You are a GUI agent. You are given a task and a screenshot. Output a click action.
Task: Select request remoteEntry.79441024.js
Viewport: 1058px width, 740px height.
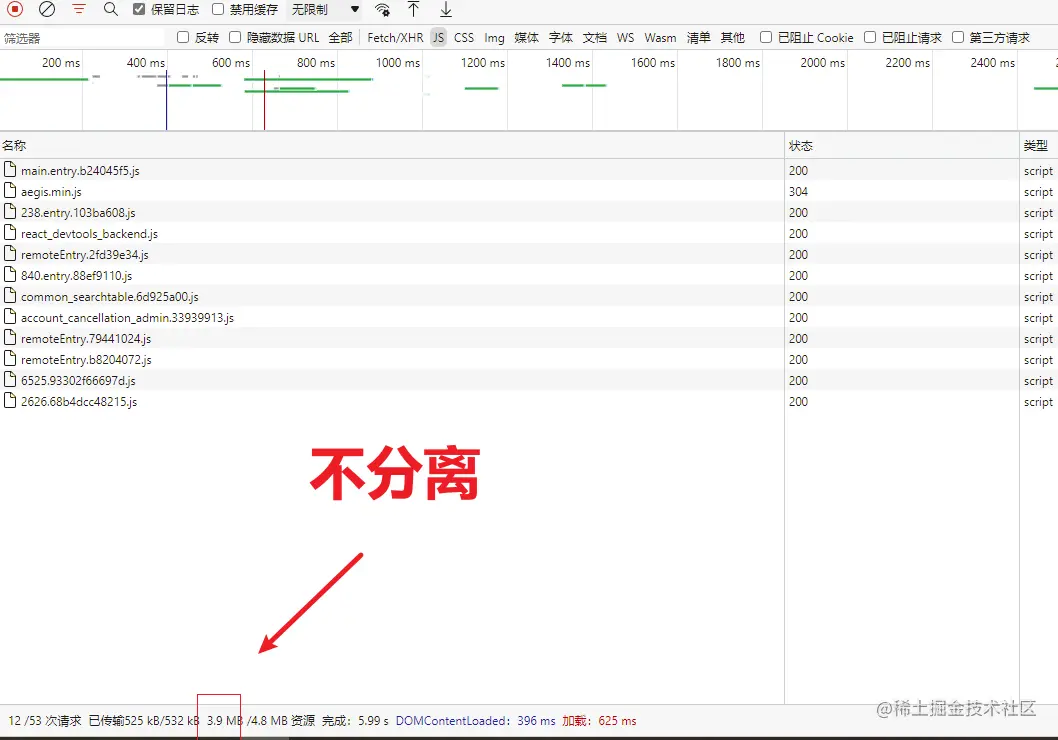[x=529, y=338]
